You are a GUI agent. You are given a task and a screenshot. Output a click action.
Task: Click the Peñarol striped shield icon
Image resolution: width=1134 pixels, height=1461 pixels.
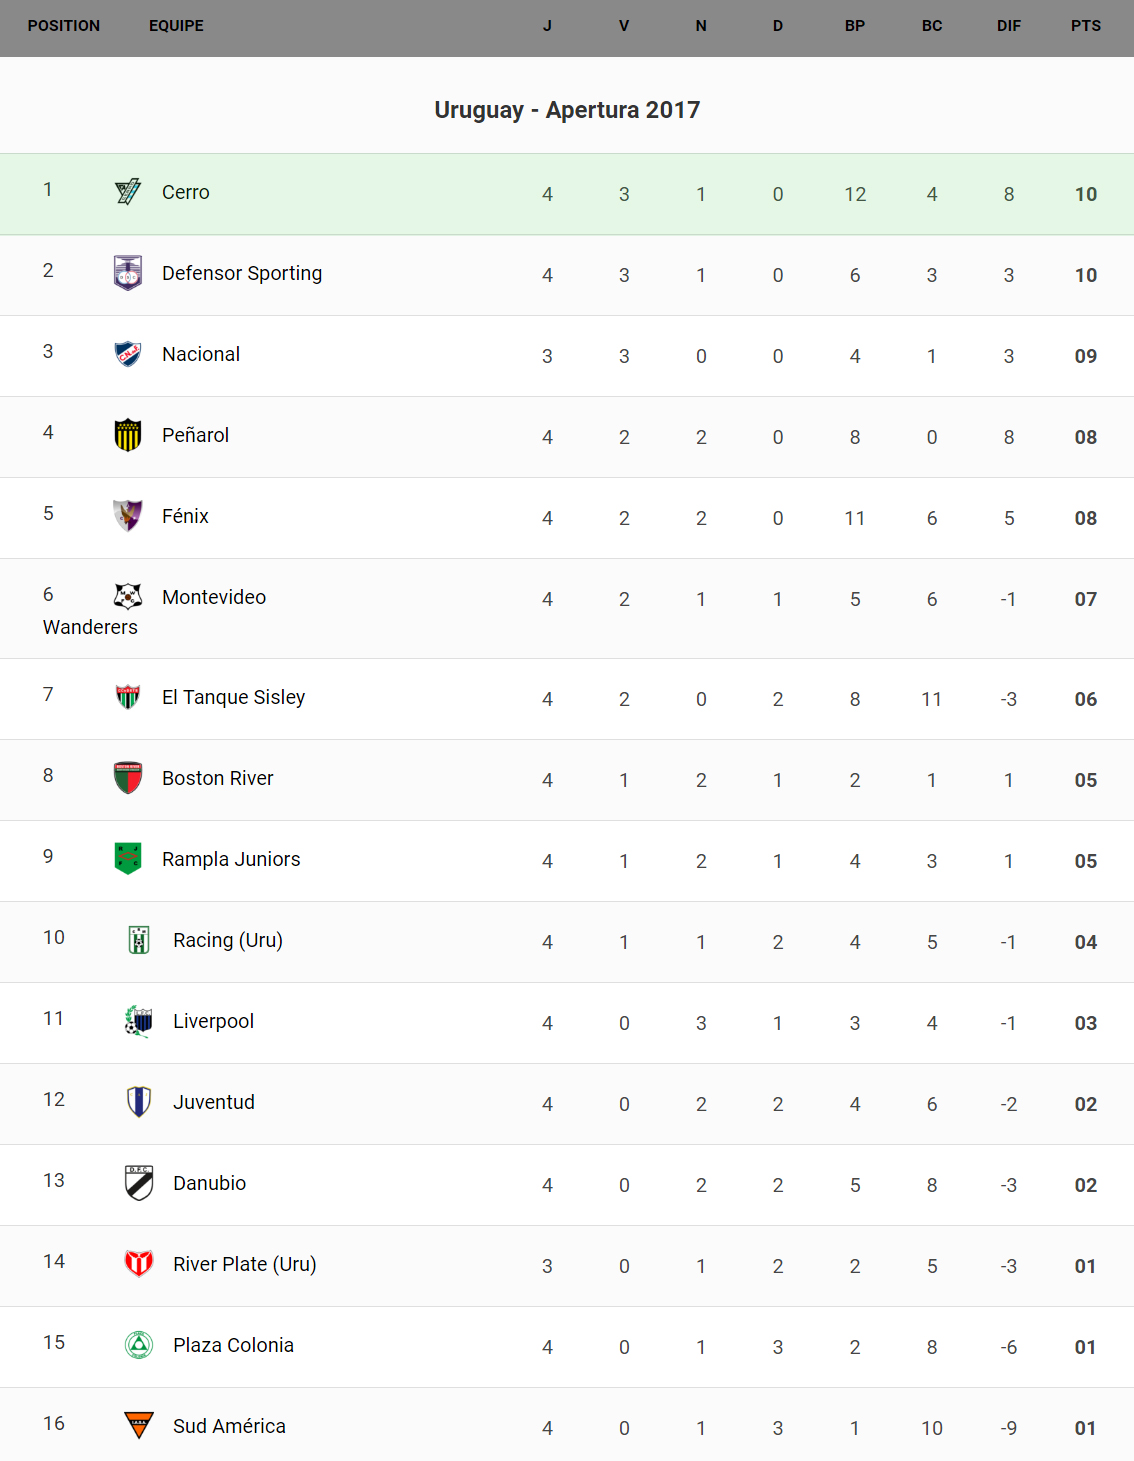pyautogui.click(x=128, y=435)
